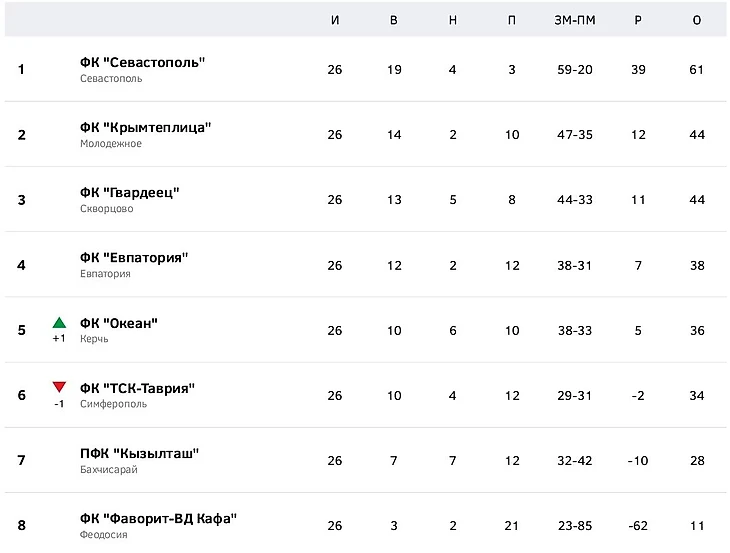
Task: Sort by the "О" points column header
Action: tap(697, 20)
